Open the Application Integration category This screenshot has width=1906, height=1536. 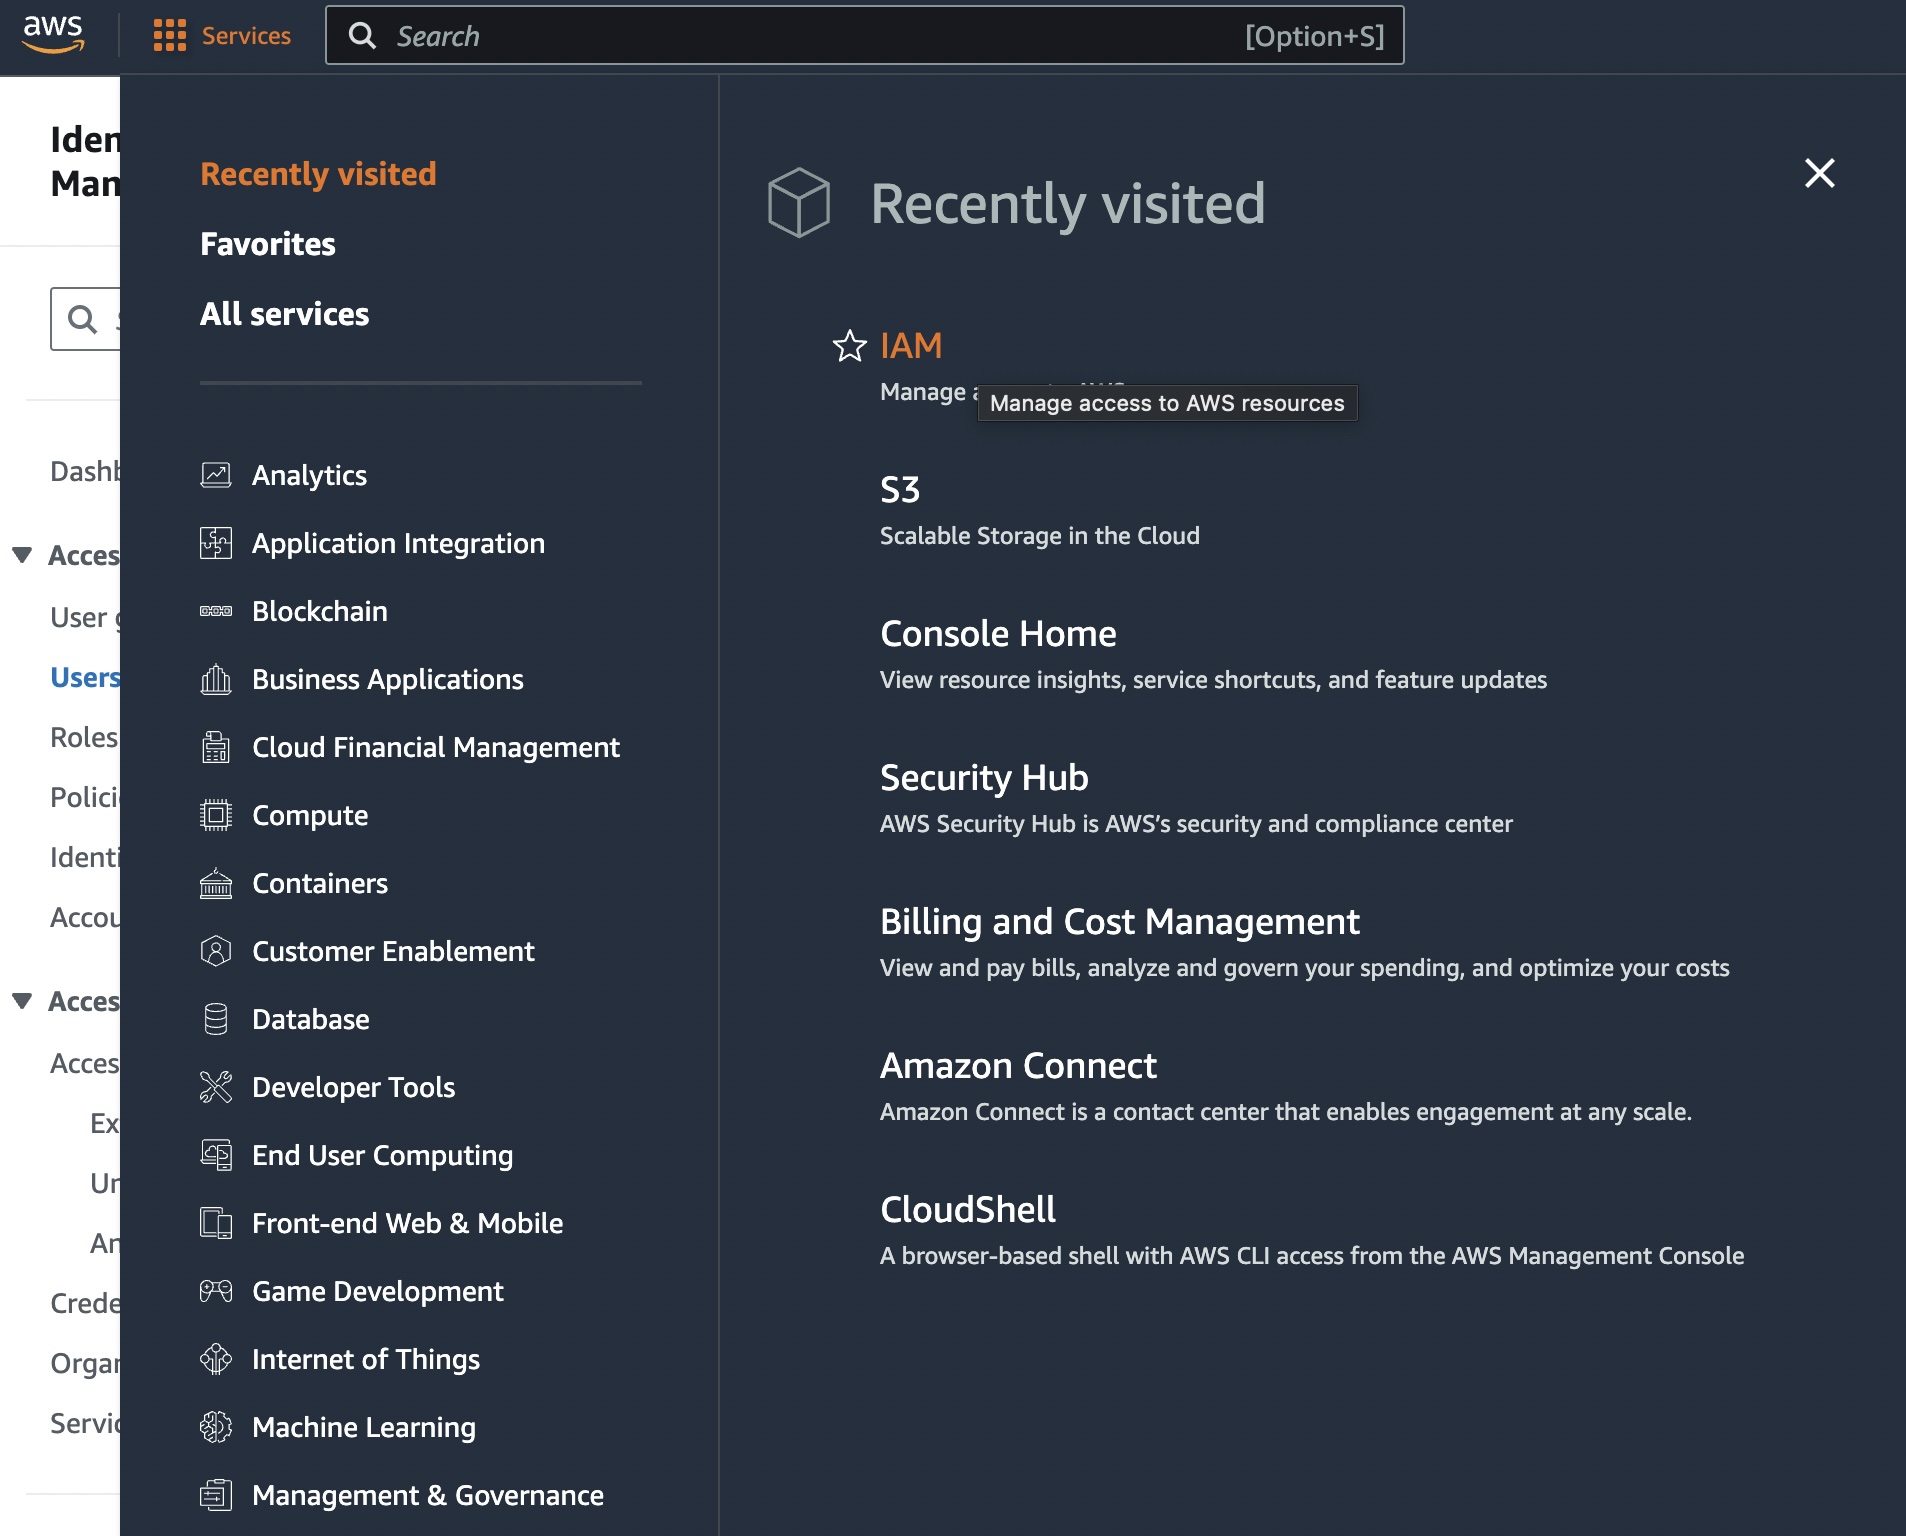pos(398,543)
